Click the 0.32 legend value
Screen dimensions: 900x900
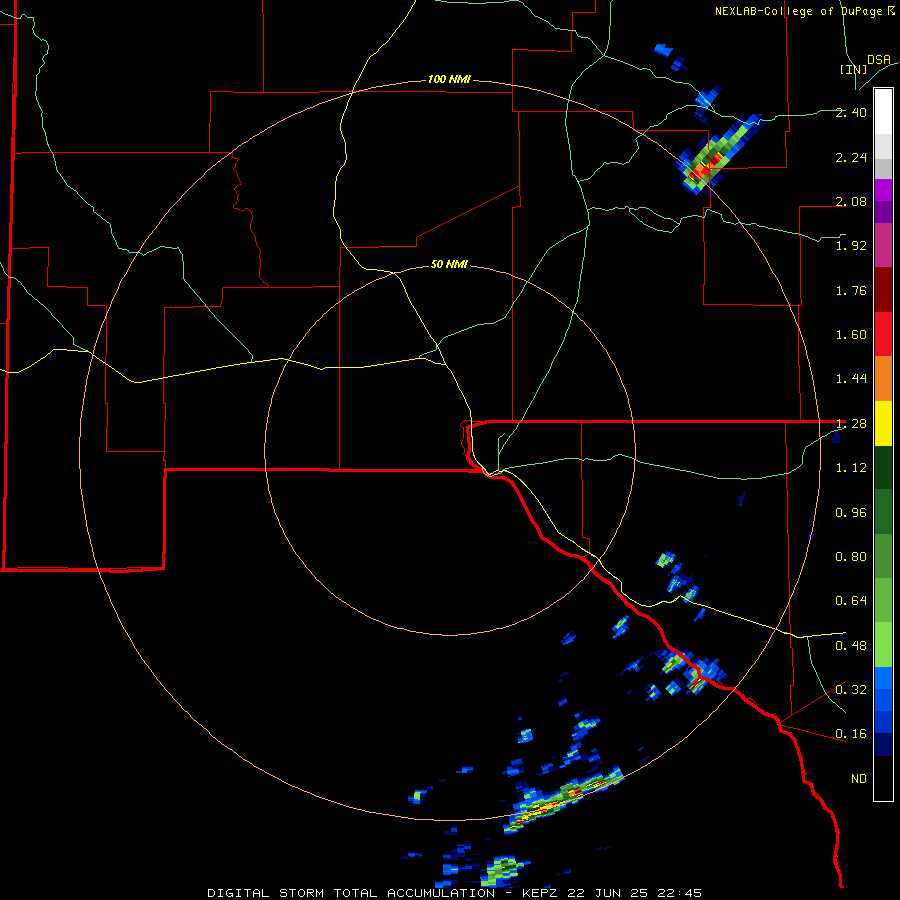coord(851,690)
